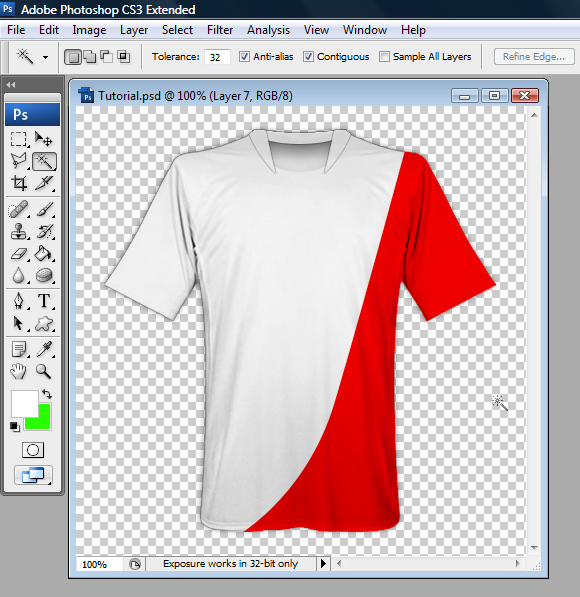
Task: Select the Clone Stamp tool
Action: coord(19,231)
